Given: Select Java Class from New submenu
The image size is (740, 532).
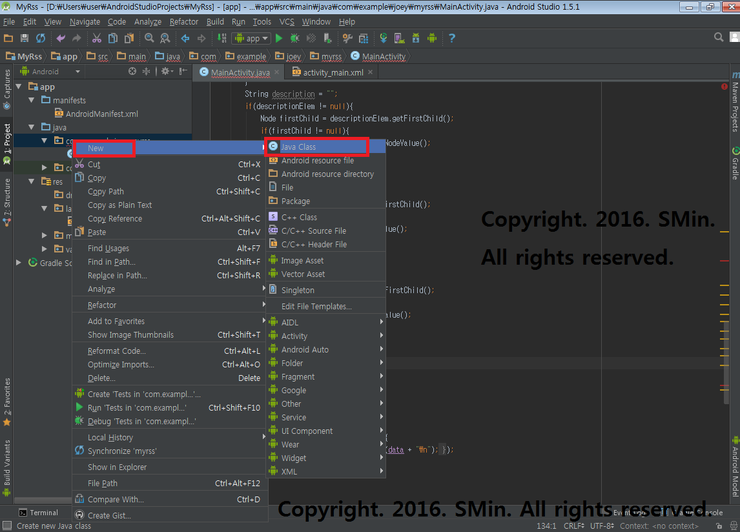Looking at the screenshot, I should click(x=326, y=147).
